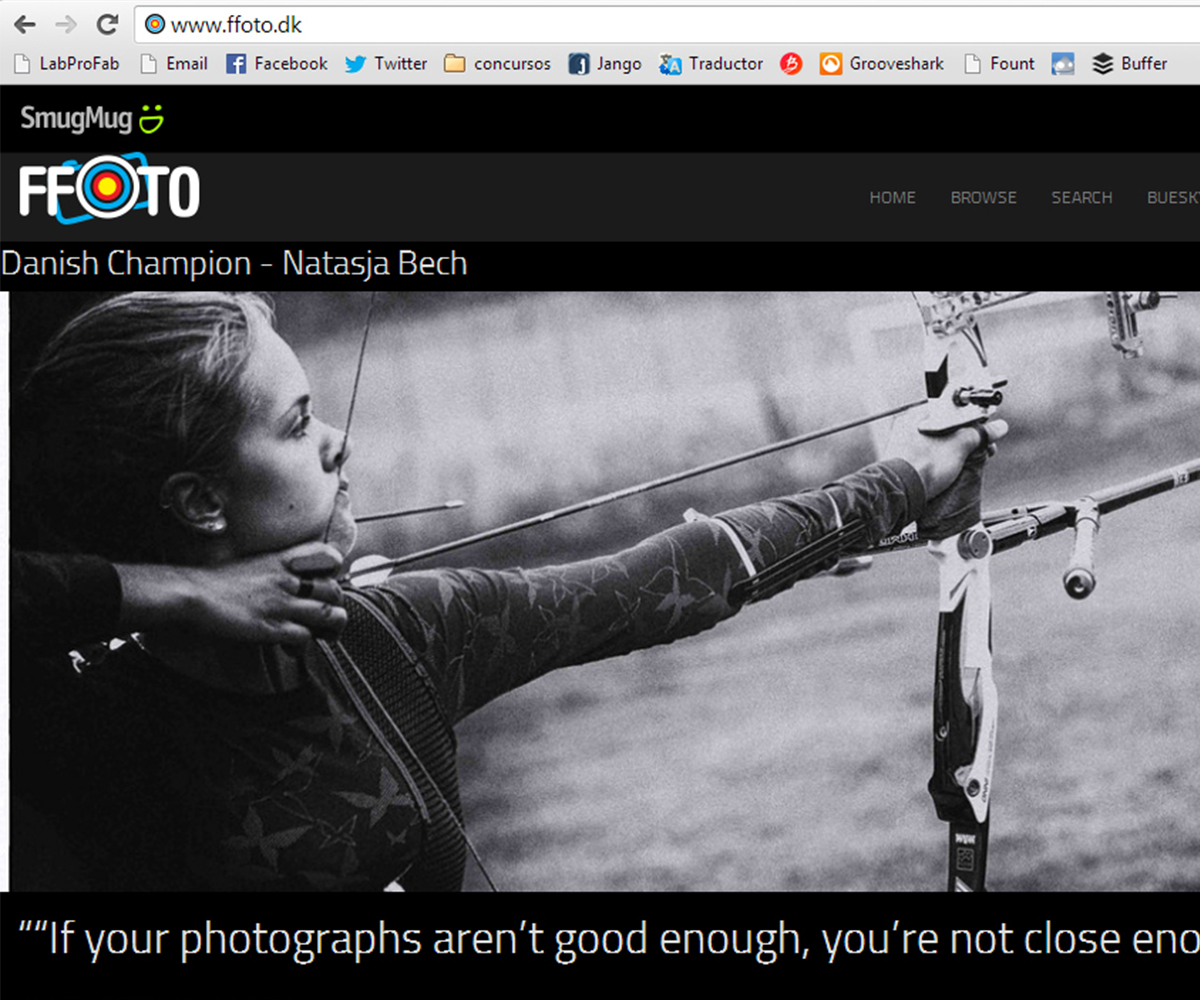Open the BROWSE menu item
Image resolution: width=1200 pixels, height=1000 pixels.
(x=983, y=198)
